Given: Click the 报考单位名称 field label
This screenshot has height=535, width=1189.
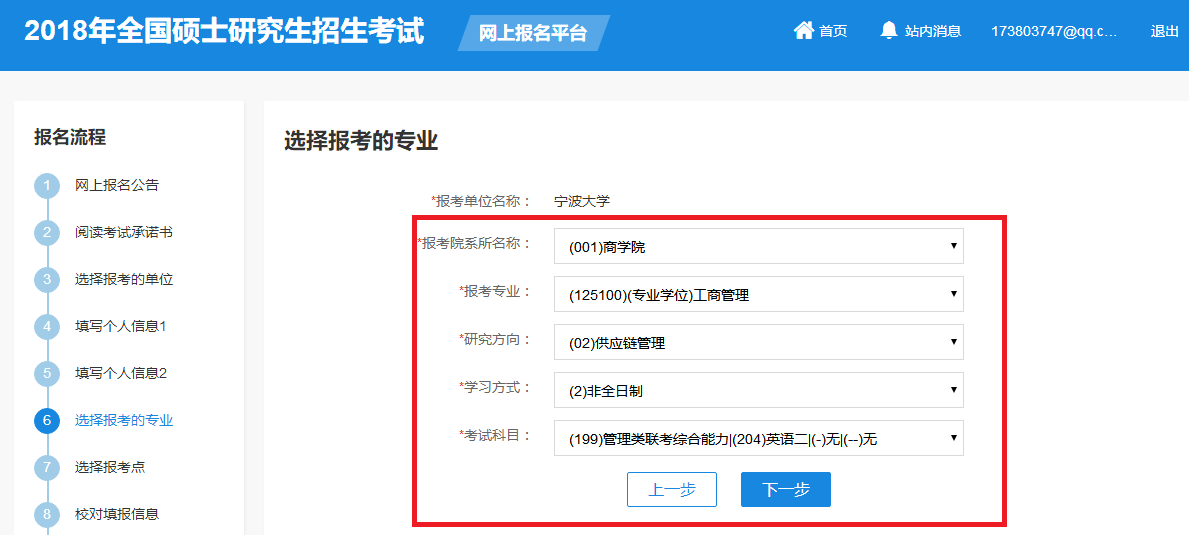Looking at the screenshot, I should [x=481, y=201].
